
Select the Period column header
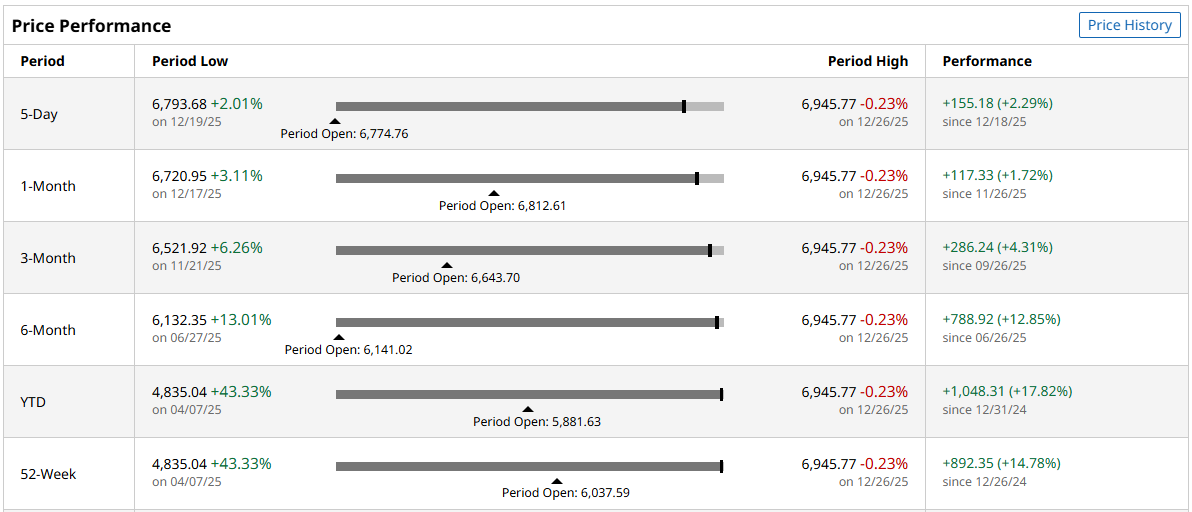42,61
